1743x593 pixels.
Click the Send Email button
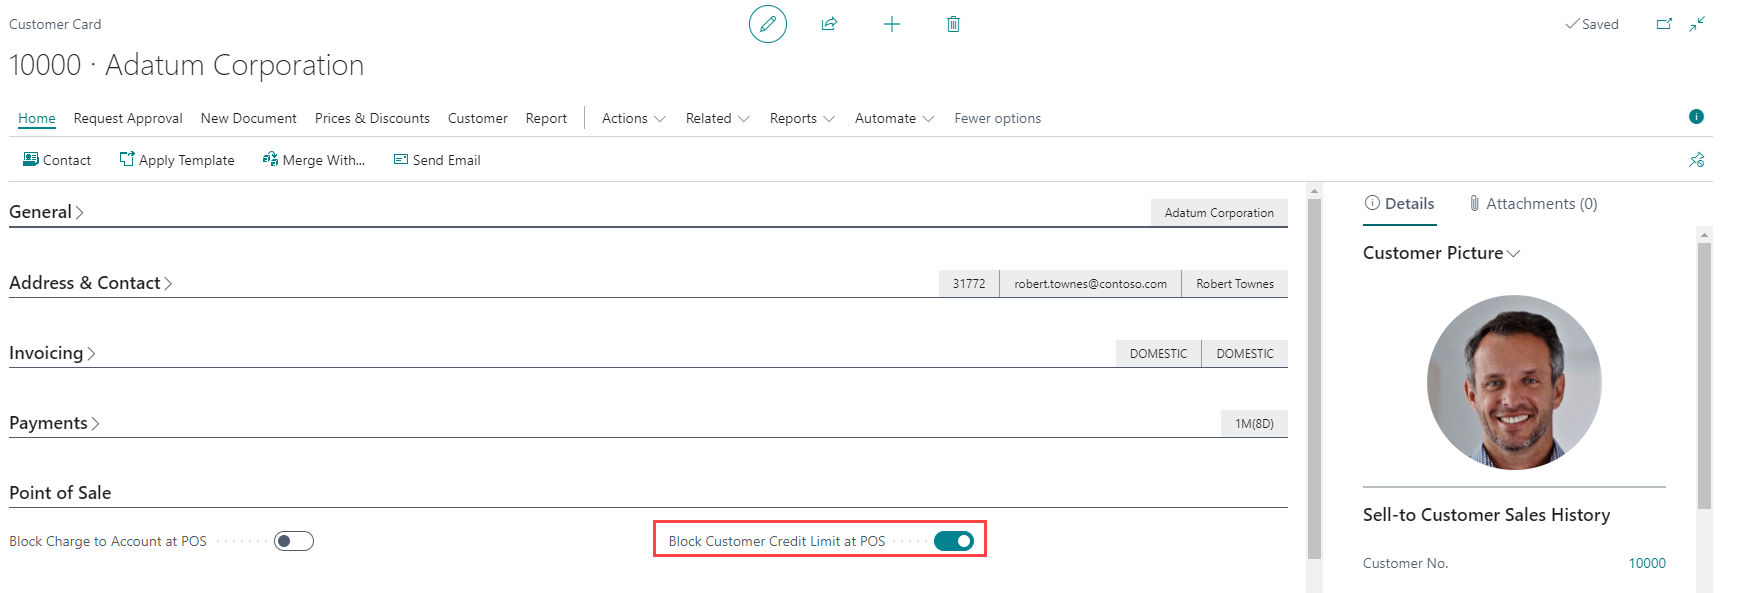click(x=437, y=160)
